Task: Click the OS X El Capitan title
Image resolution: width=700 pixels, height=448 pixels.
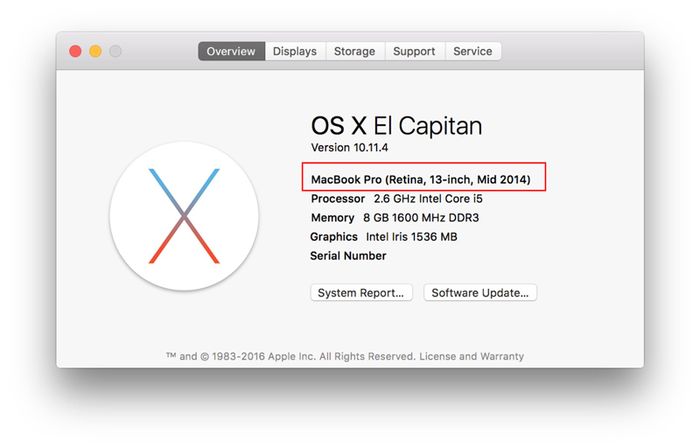Action: (396, 126)
